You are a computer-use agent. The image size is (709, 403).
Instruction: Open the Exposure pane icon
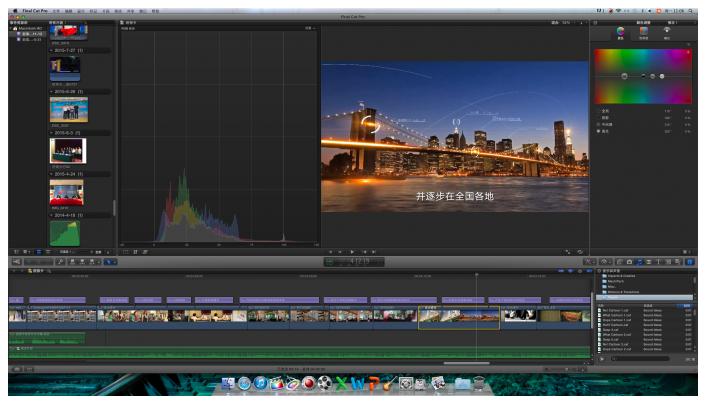[667, 32]
